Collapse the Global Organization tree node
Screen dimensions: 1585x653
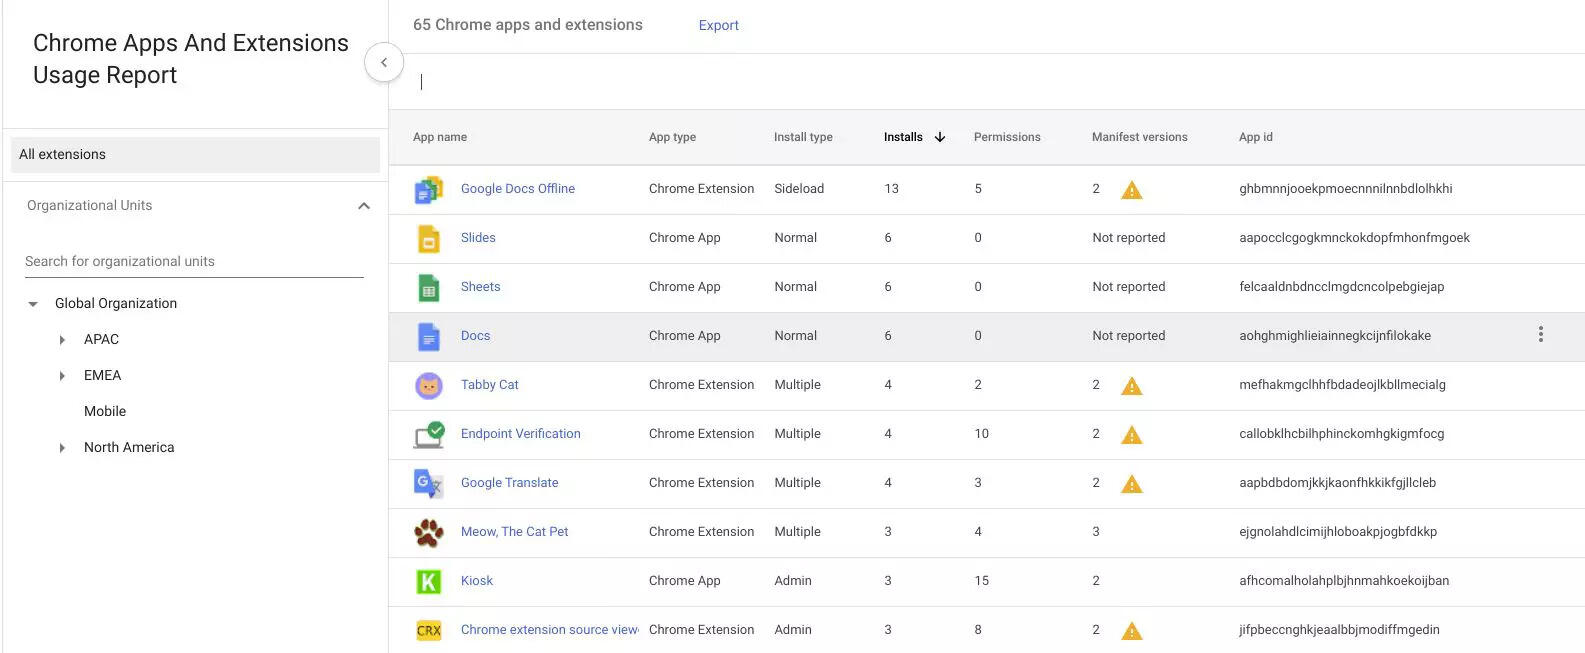(33, 304)
